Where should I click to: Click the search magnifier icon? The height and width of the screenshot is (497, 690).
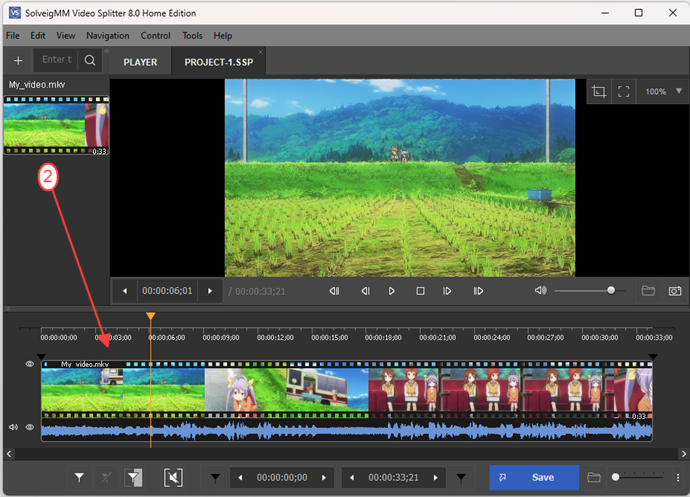(90, 60)
